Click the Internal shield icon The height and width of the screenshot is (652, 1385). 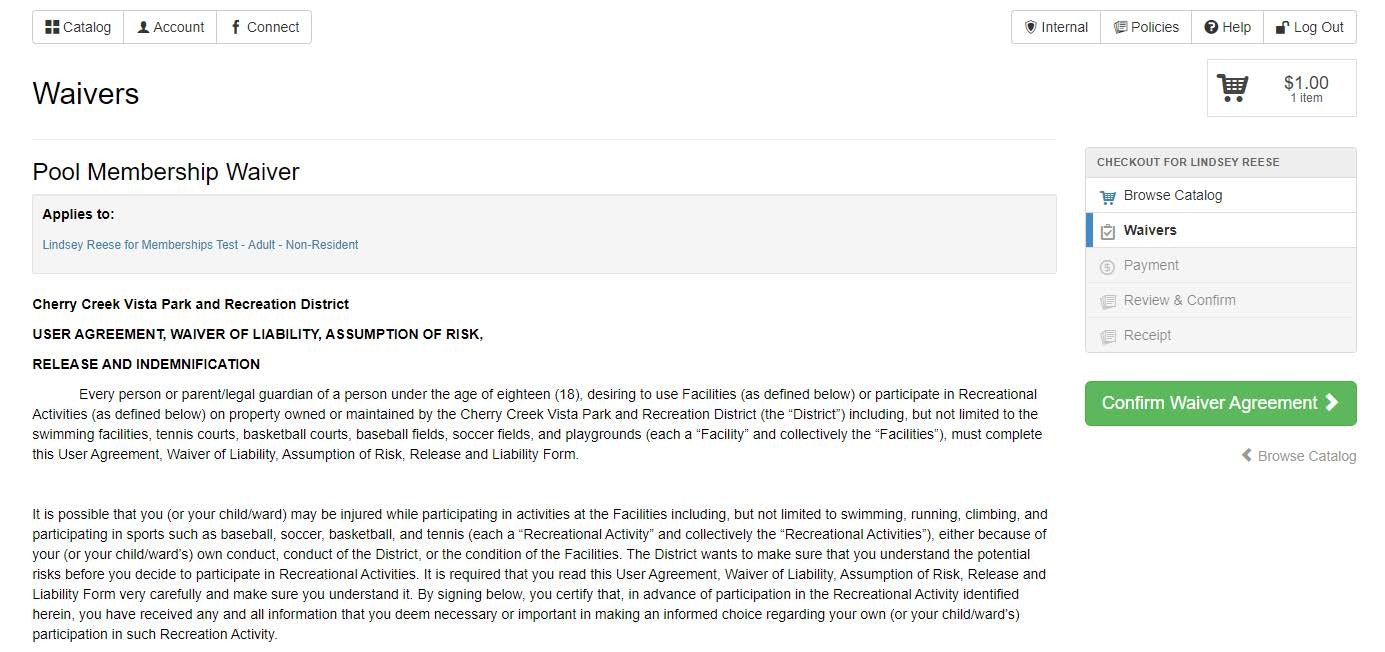(1030, 27)
